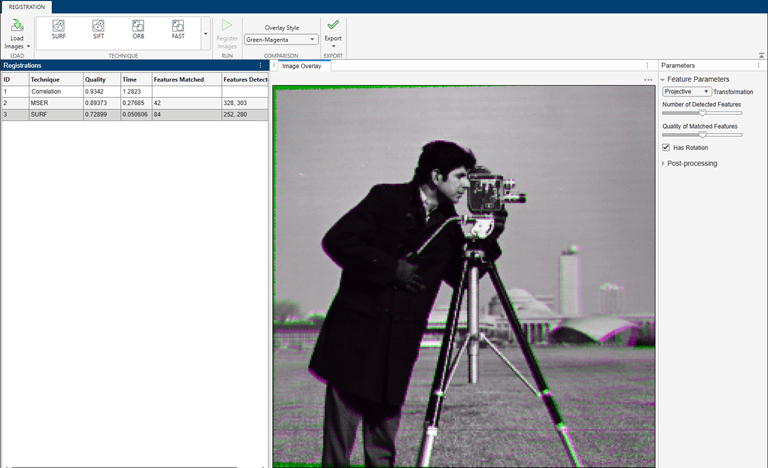Sort by the Features Detected column header
Image resolution: width=768 pixels, height=468 pixels.
[x=245, y=79]
